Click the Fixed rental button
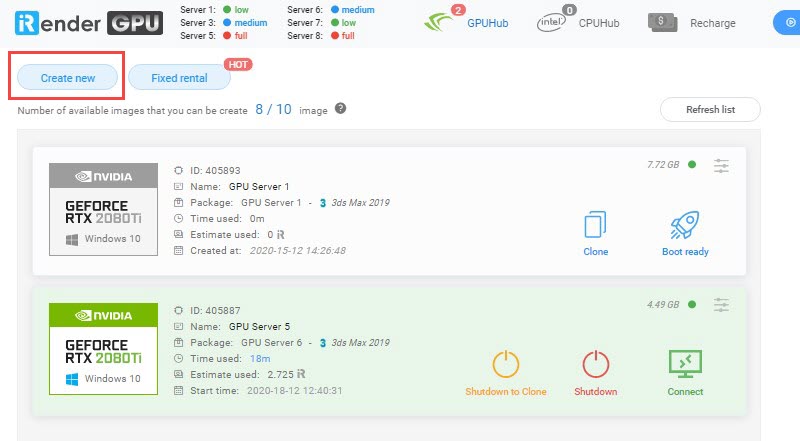800x441 pixels. [x=181, y=77]
